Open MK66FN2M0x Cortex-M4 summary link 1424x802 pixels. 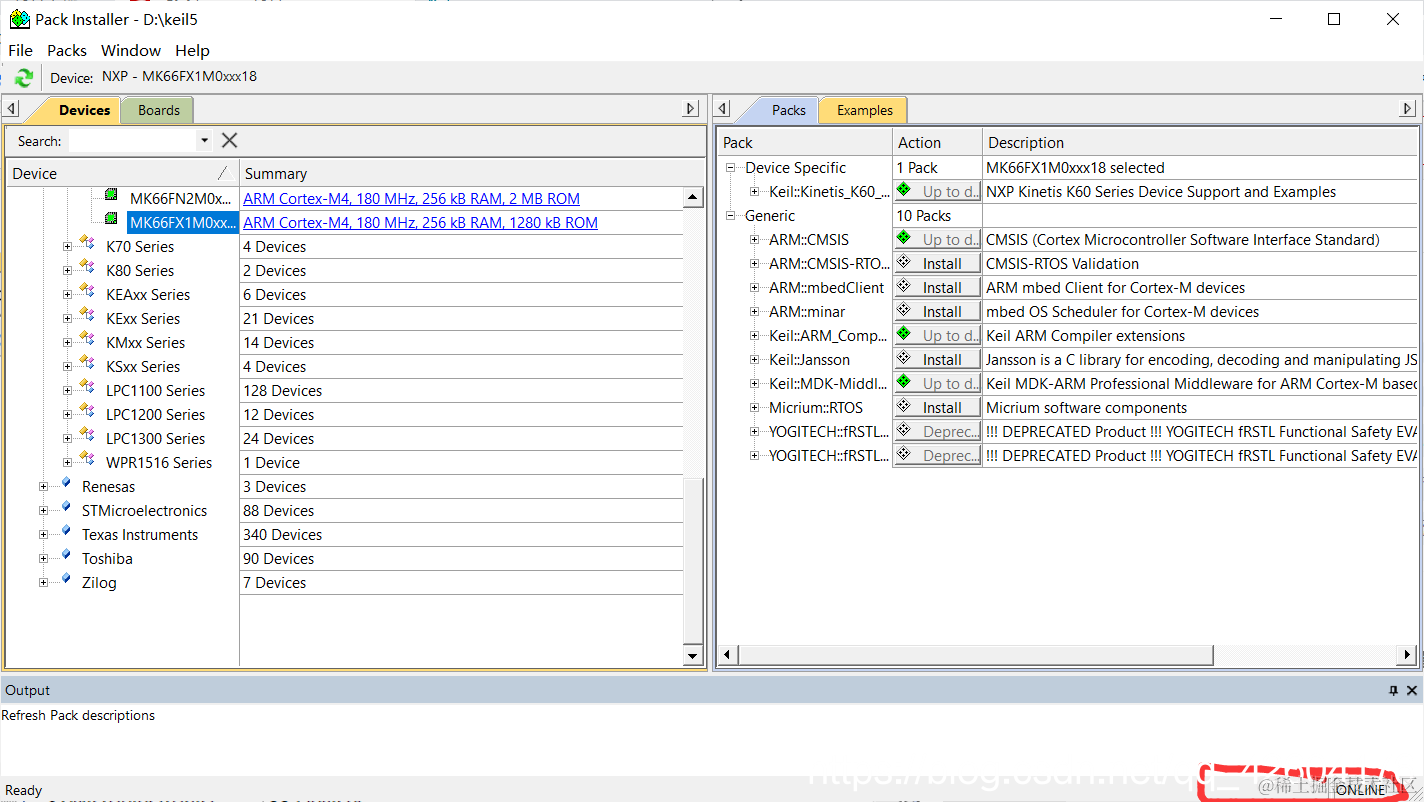pyautogui.click(x=411, y=199)
